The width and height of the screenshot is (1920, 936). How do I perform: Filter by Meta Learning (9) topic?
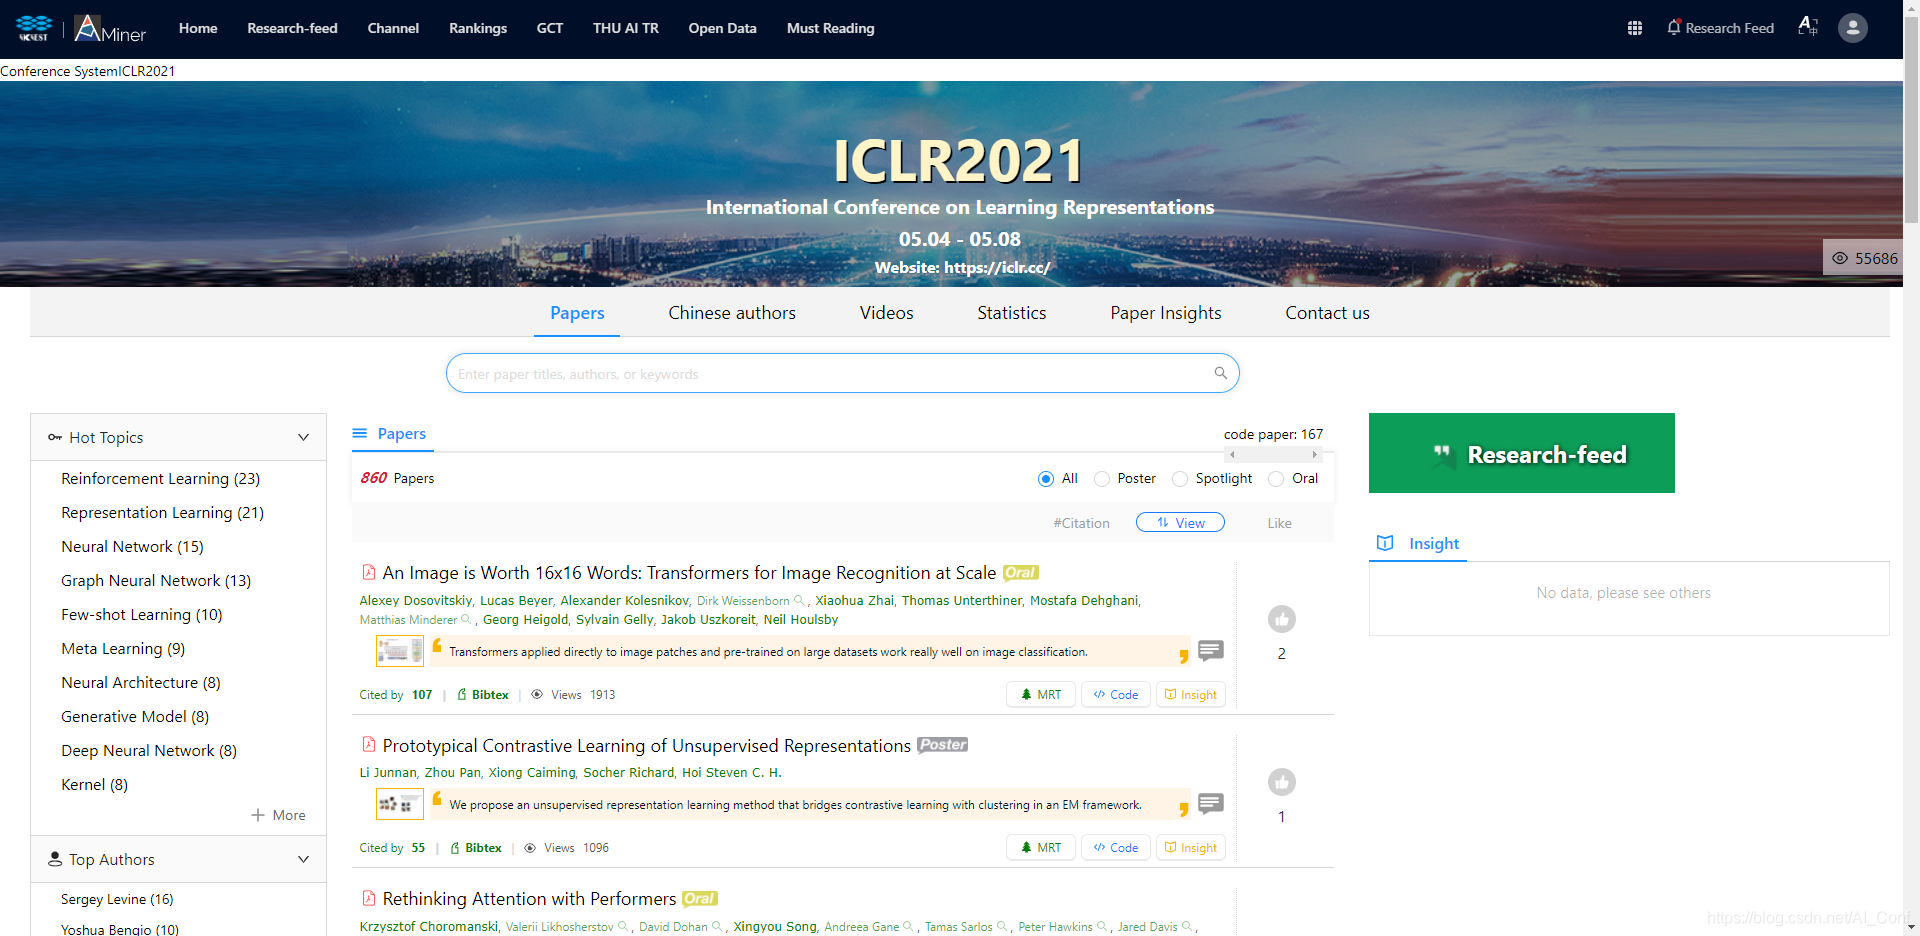coord(123,649)
